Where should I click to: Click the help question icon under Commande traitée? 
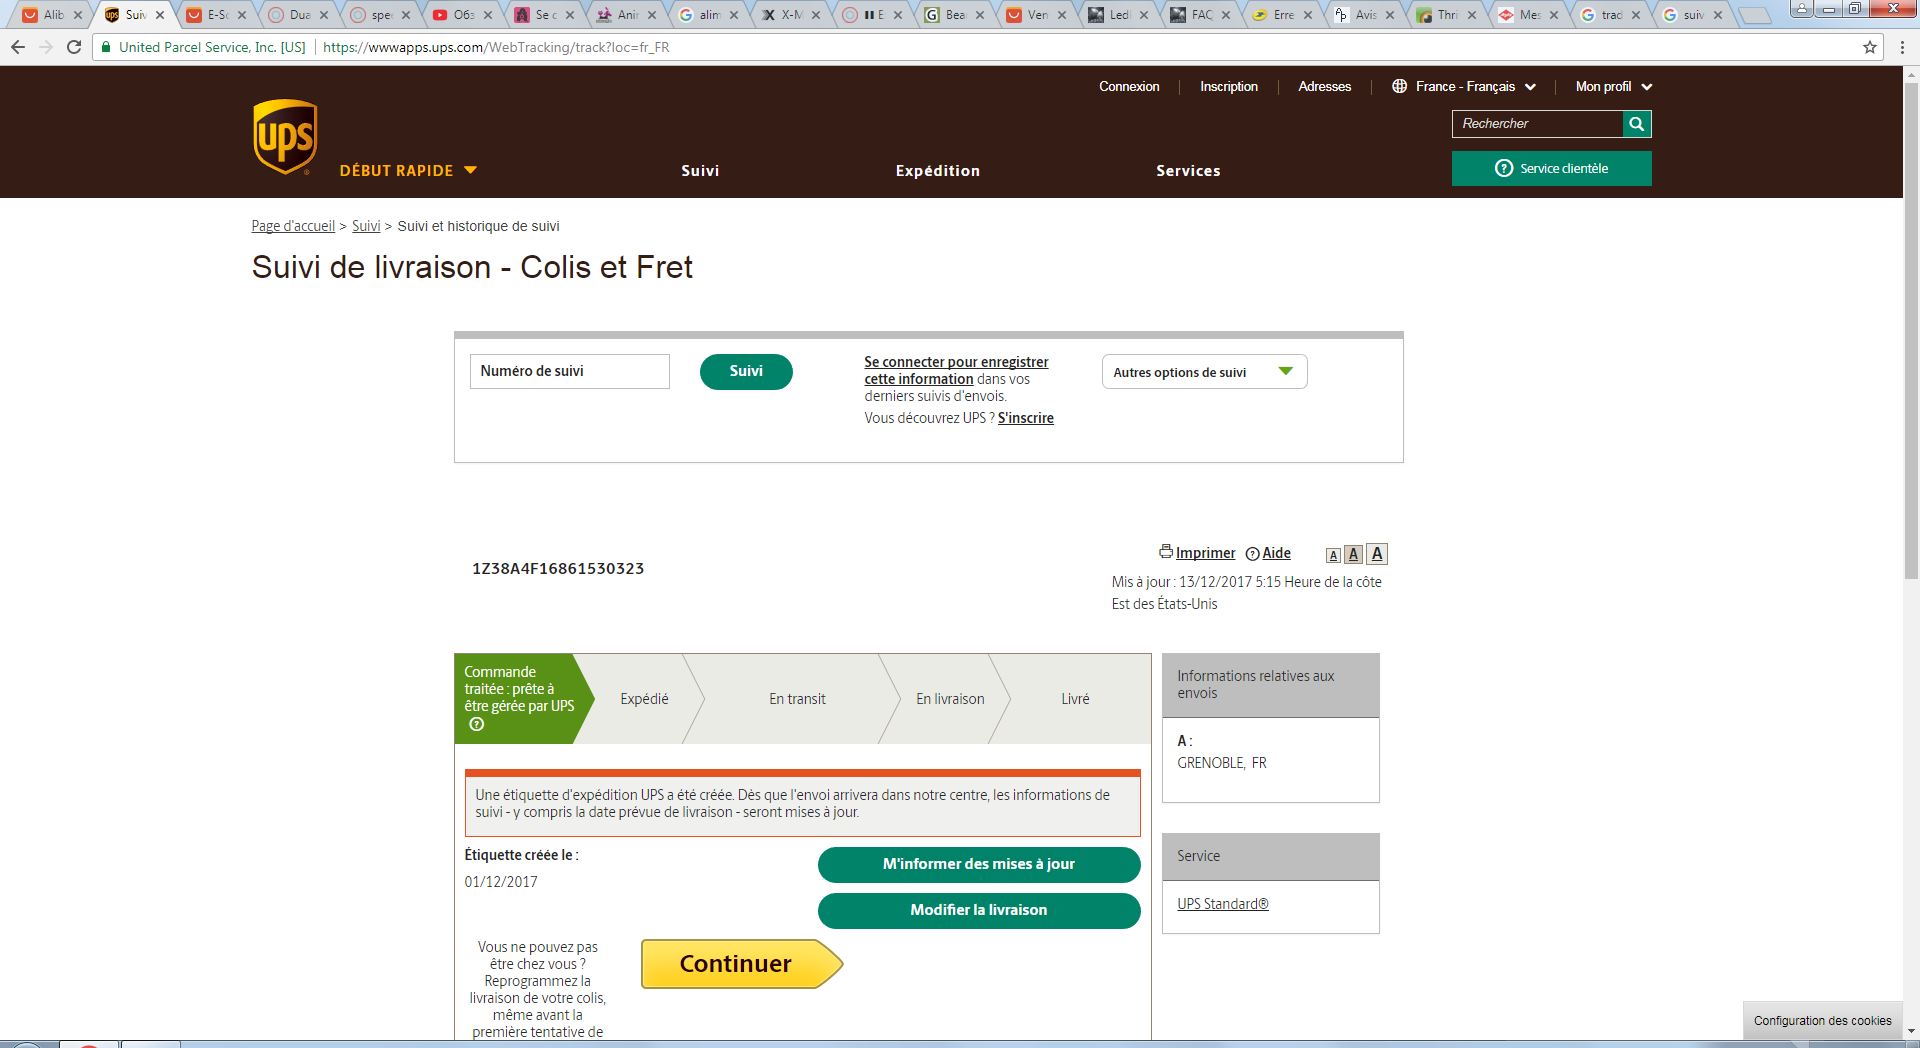pos(477,724)
